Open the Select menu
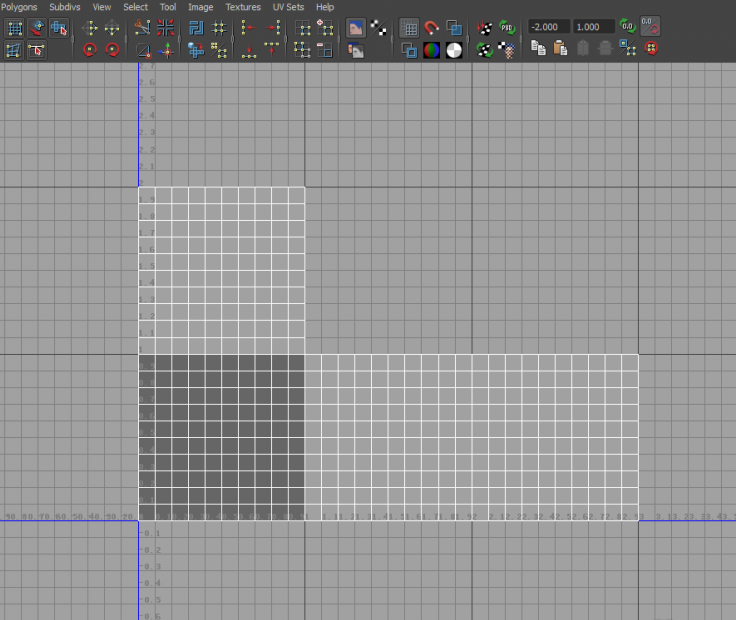 coord(135,7)
